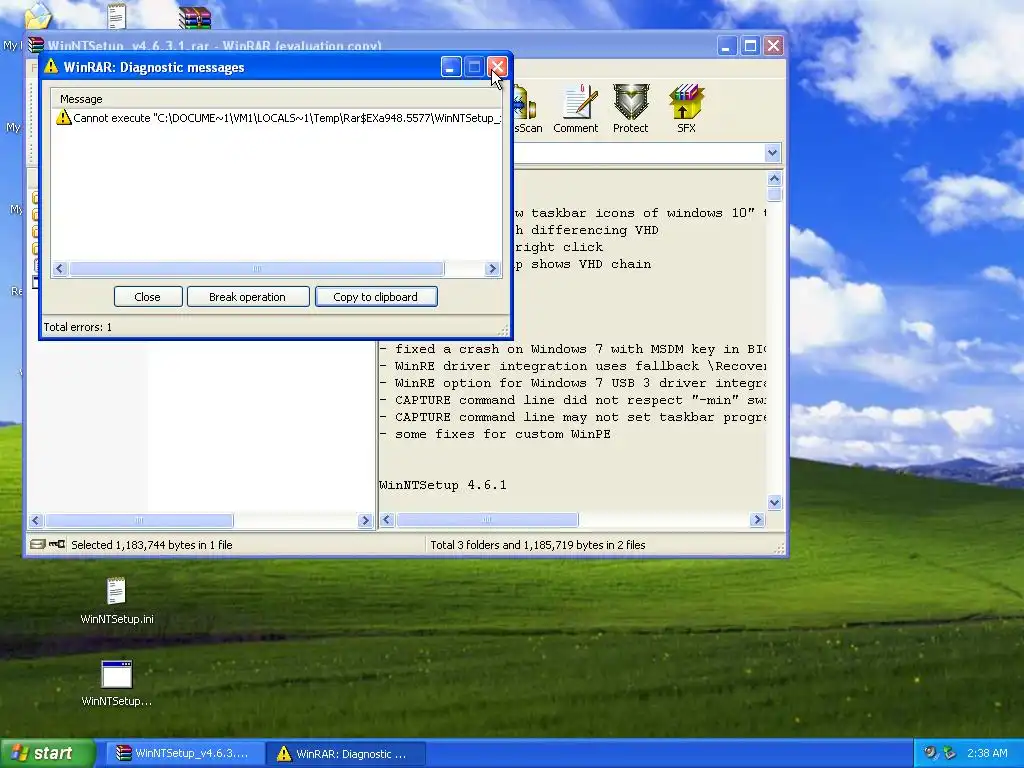The height and width of the screenshot is (768, 1024).
Task: Click the drive/key icon in WinRAR status bar
Action: (48, 544)
